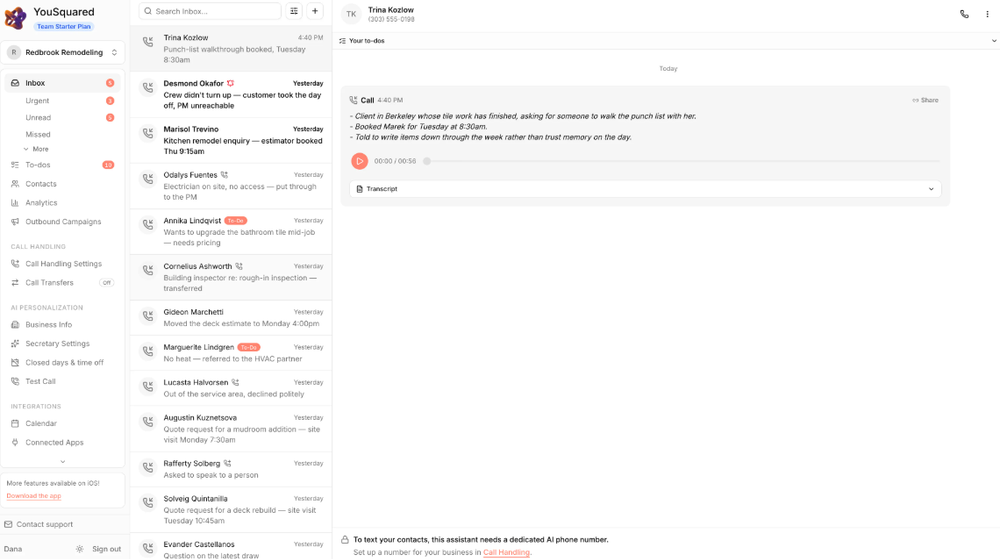The width and height of the screenshot is (1000, 559).
Task: Click the Call Handling link in footer notice
Action: coord(506,553)
